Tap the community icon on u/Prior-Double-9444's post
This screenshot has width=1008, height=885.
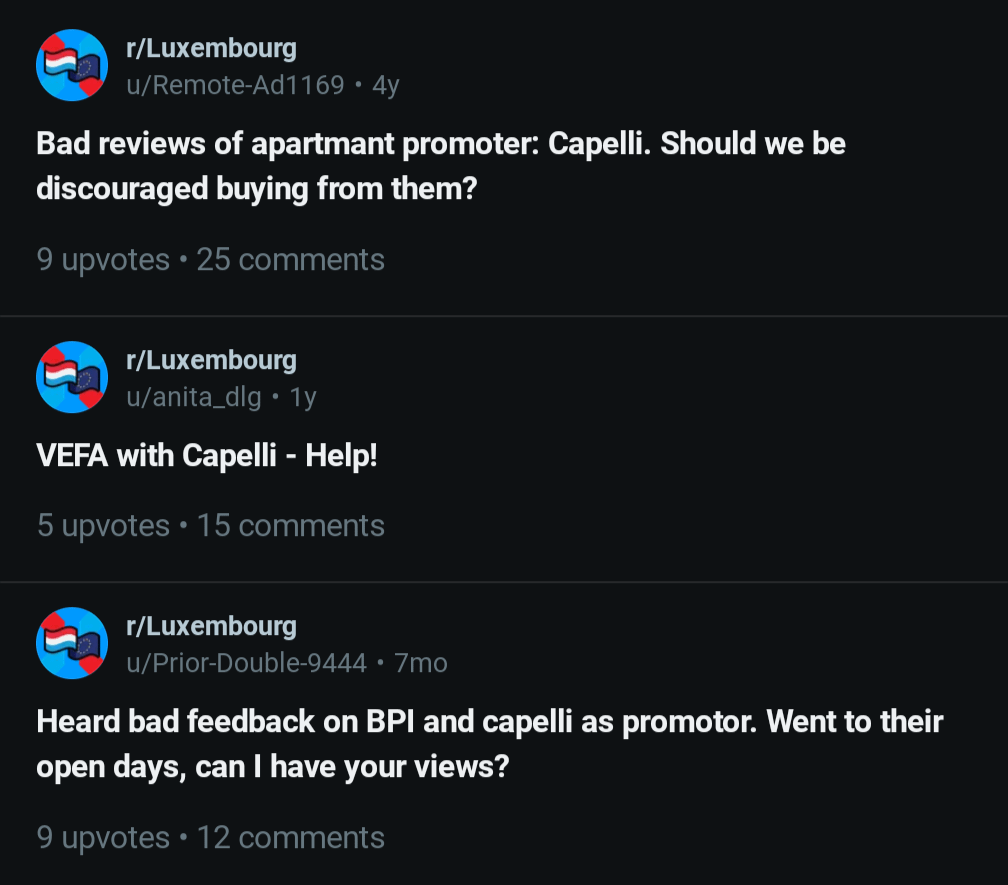[71, 643]
